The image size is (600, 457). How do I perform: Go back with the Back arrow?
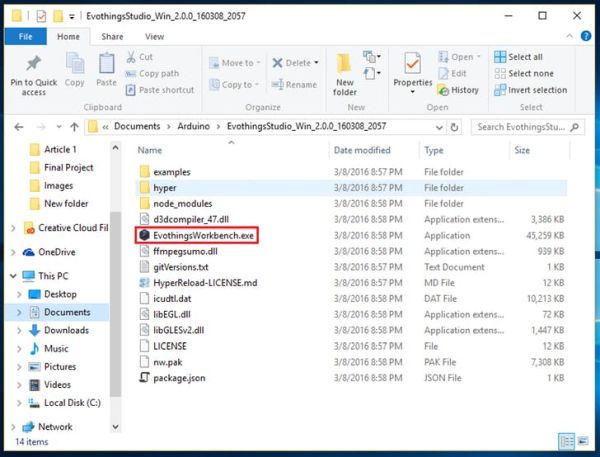pyautogui.click(x=19, y=127)
